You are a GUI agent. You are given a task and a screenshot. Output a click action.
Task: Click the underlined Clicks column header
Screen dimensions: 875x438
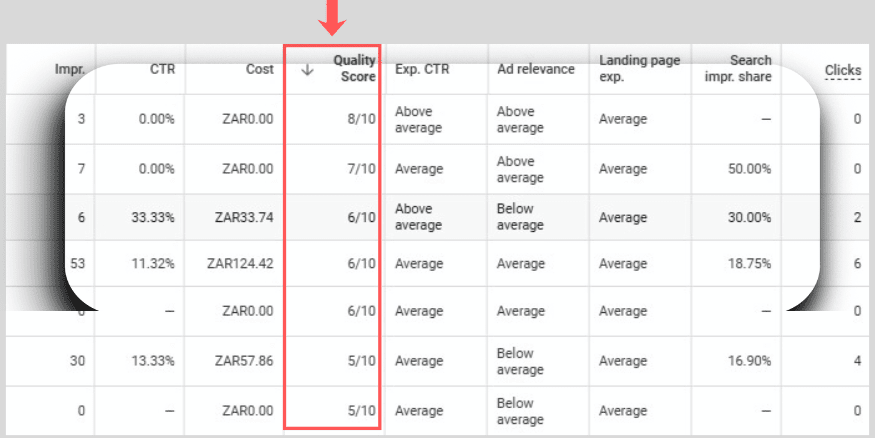(x=843, y=70)
